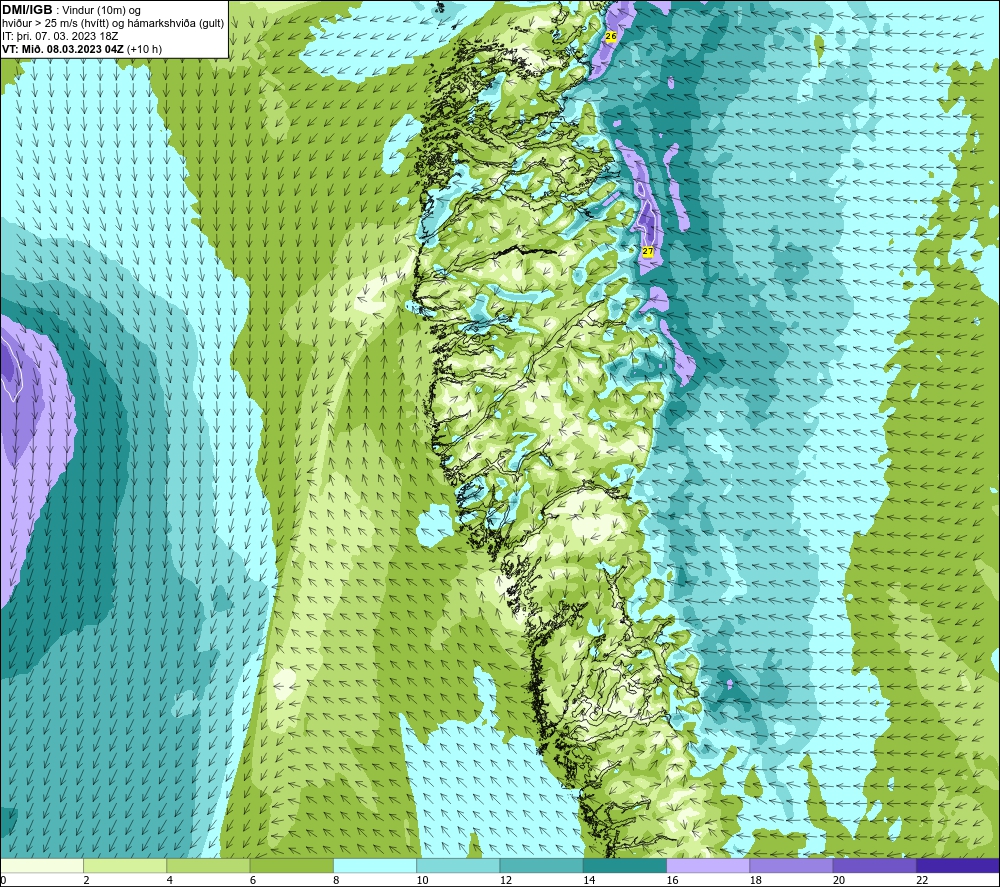Click the yellow gust label 27
The image size is (1000, 887).
point(648,251)
